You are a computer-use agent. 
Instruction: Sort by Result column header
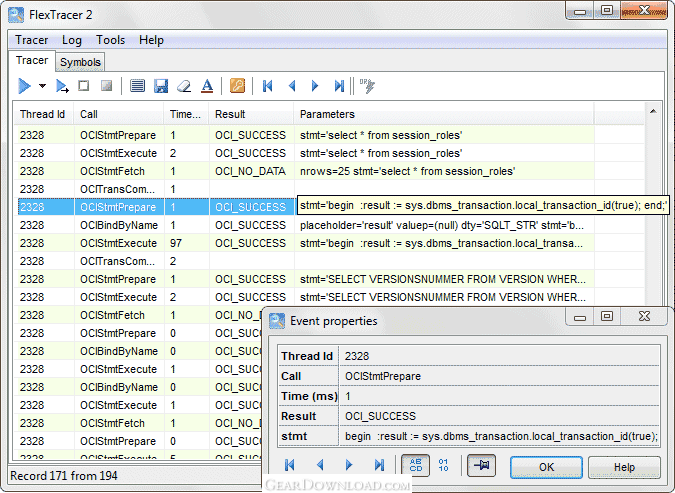coord(251,114)
